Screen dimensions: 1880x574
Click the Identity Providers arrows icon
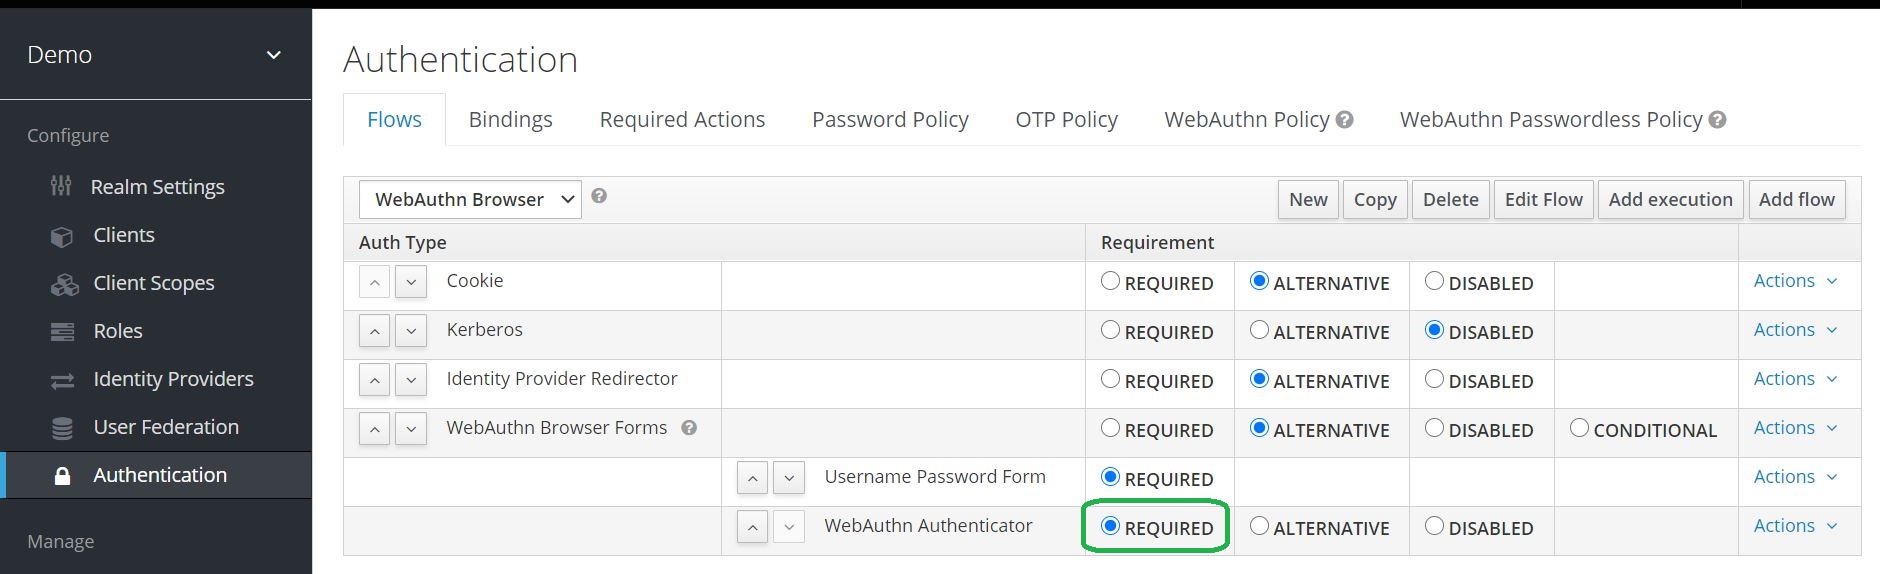pyautogui.click(x=62, y=381)
